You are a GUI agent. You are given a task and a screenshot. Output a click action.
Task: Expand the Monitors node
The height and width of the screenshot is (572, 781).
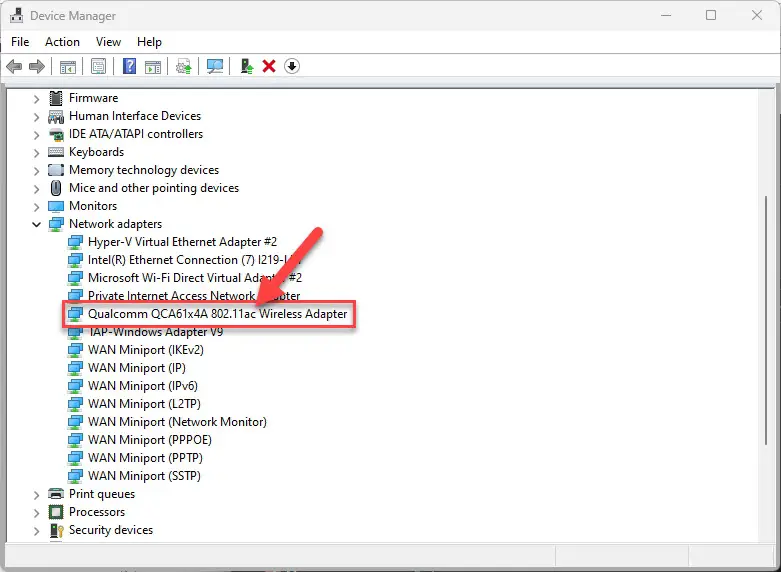(36, 206)
